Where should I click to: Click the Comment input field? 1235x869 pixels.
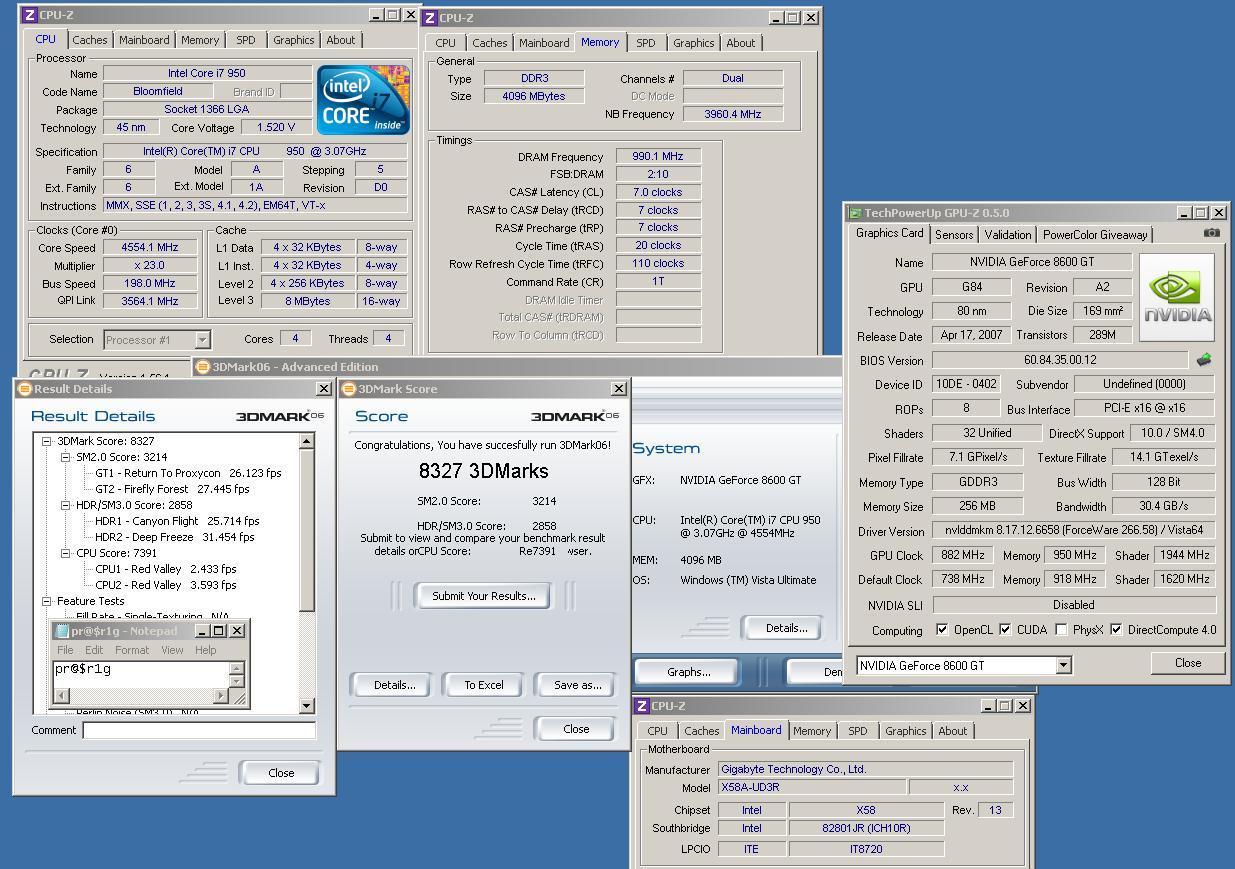pos(199,731)
